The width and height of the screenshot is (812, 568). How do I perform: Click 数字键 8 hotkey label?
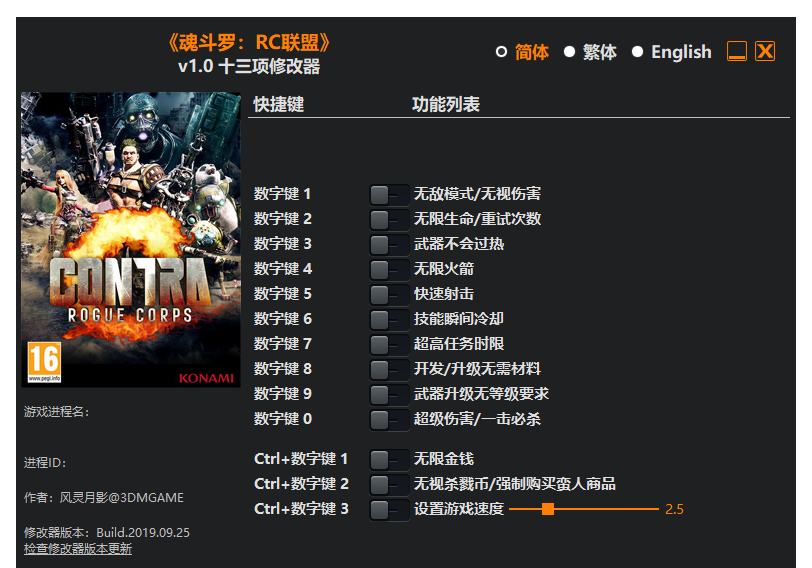(282, 369)
